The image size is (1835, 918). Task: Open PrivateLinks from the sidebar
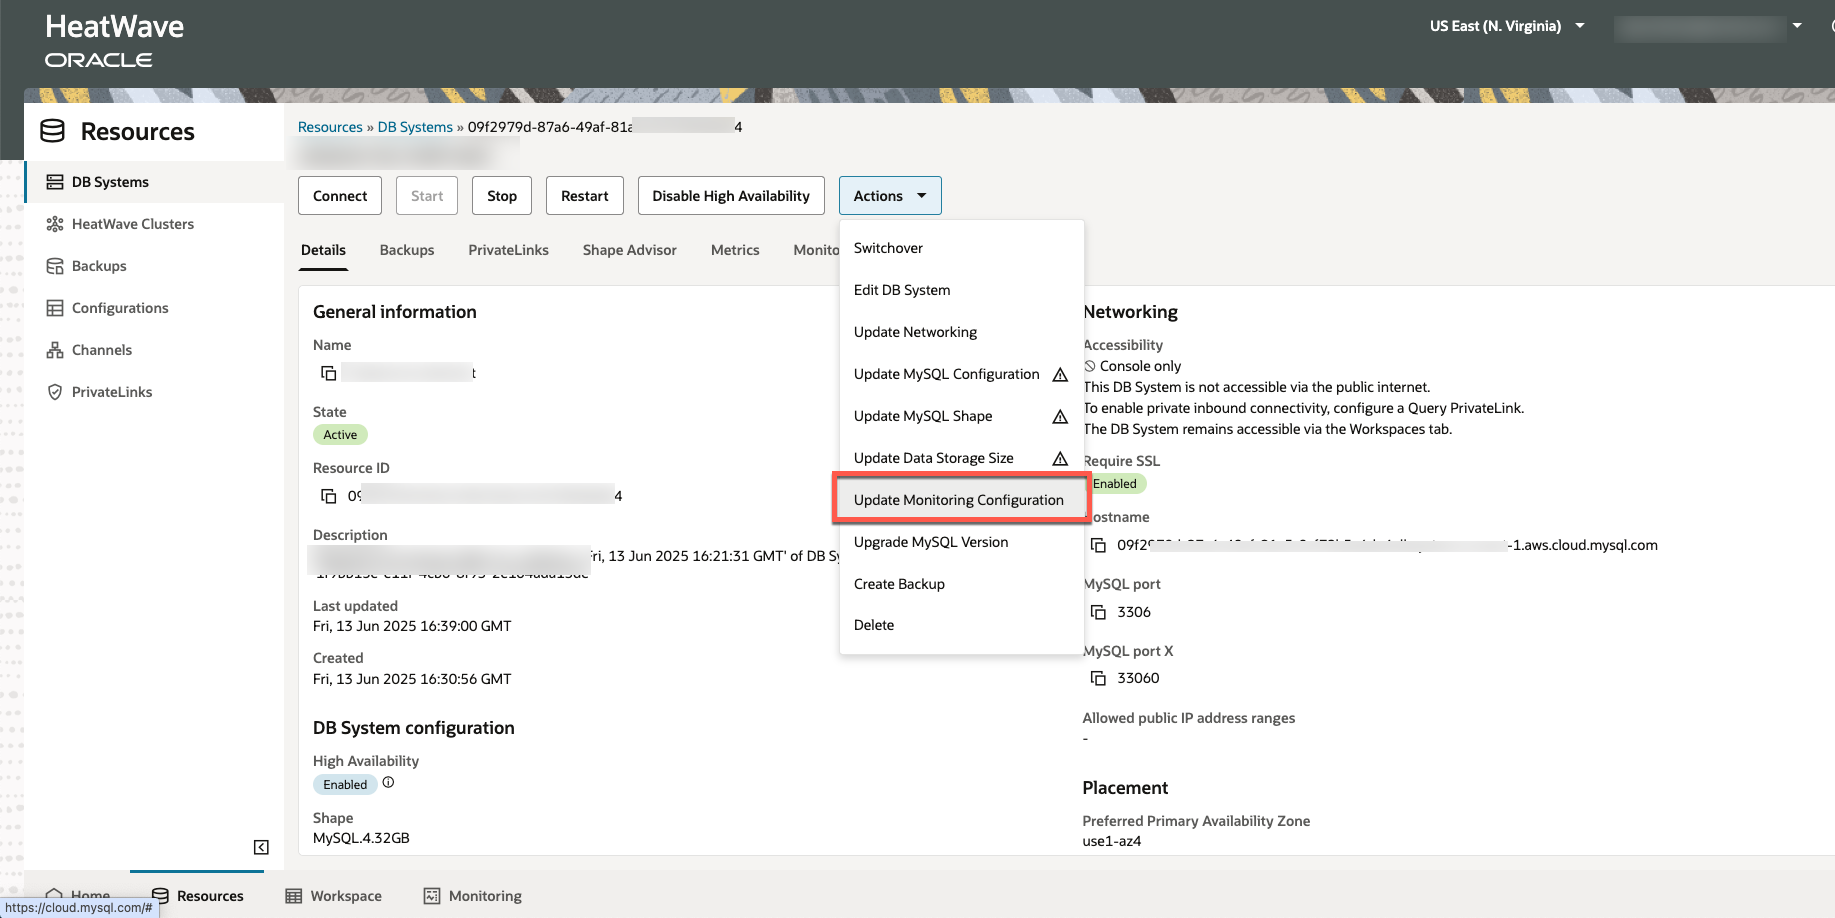(111, 391)
